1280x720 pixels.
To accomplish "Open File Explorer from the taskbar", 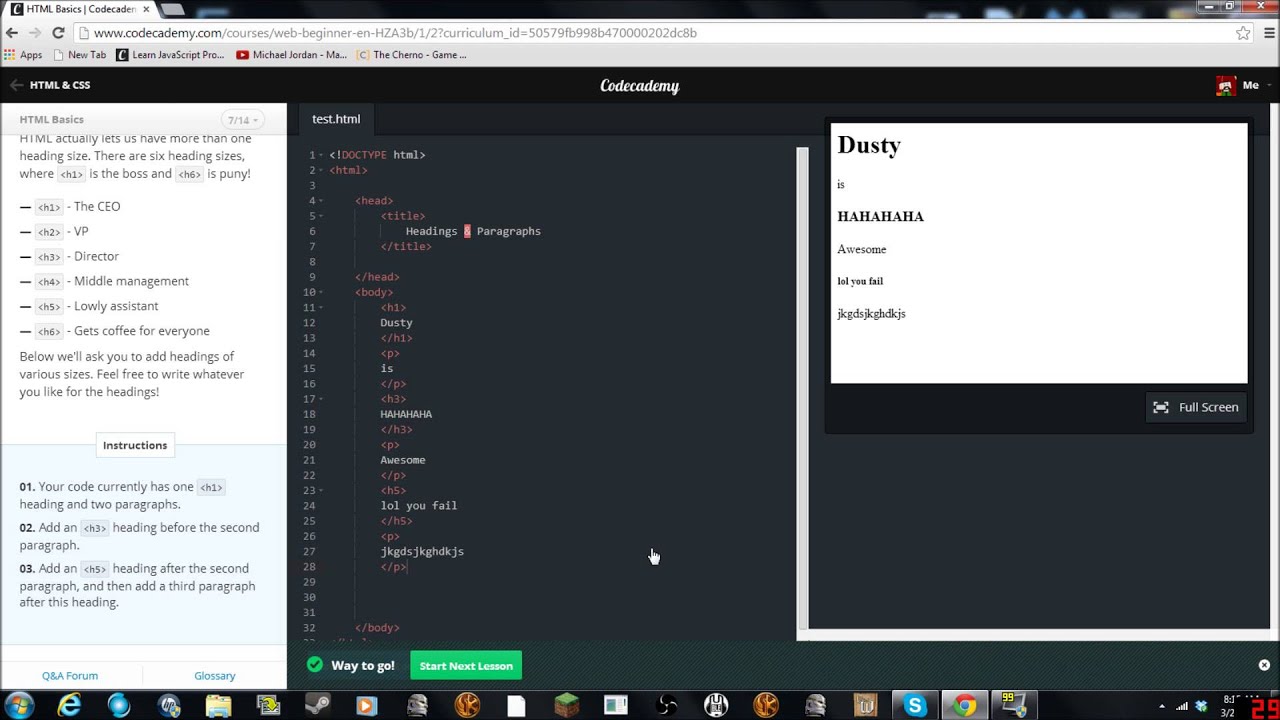I will (218, 706).
